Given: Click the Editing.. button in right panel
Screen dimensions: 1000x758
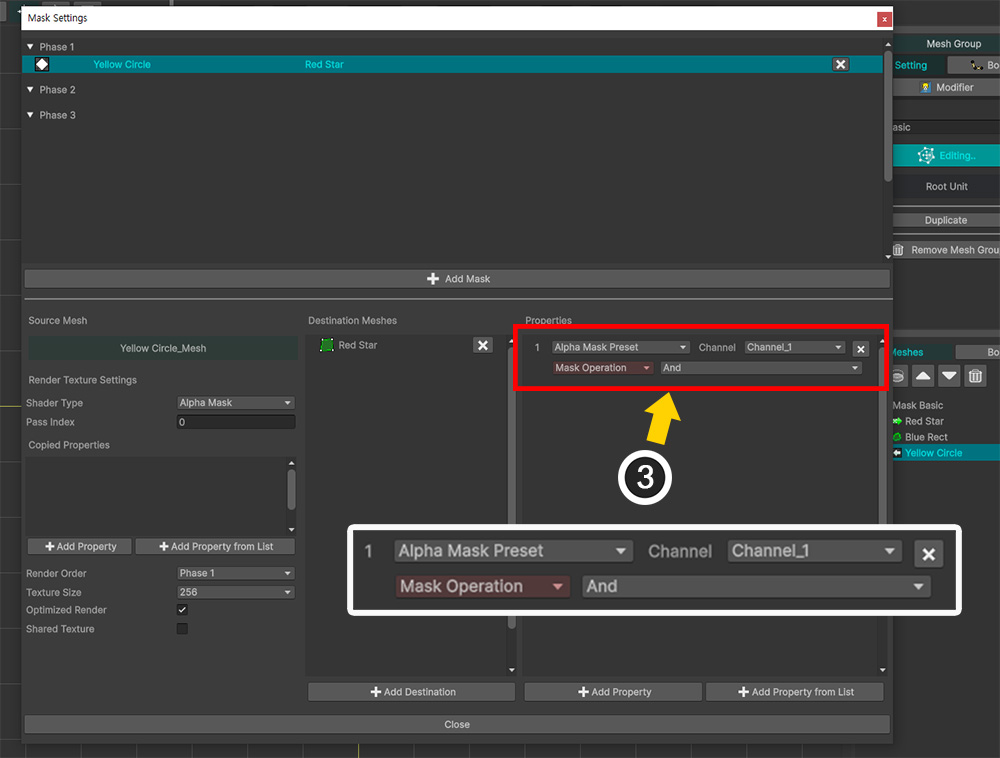Looking at the screenshot, I should (x=946, y=156).
